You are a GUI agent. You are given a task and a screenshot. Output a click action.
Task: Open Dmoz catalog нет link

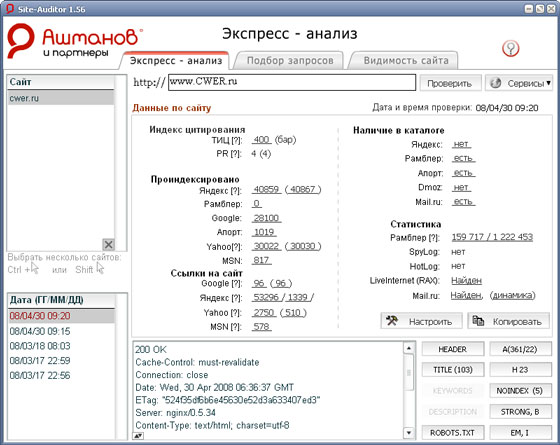pyautogui.click(x=461, y=187)
